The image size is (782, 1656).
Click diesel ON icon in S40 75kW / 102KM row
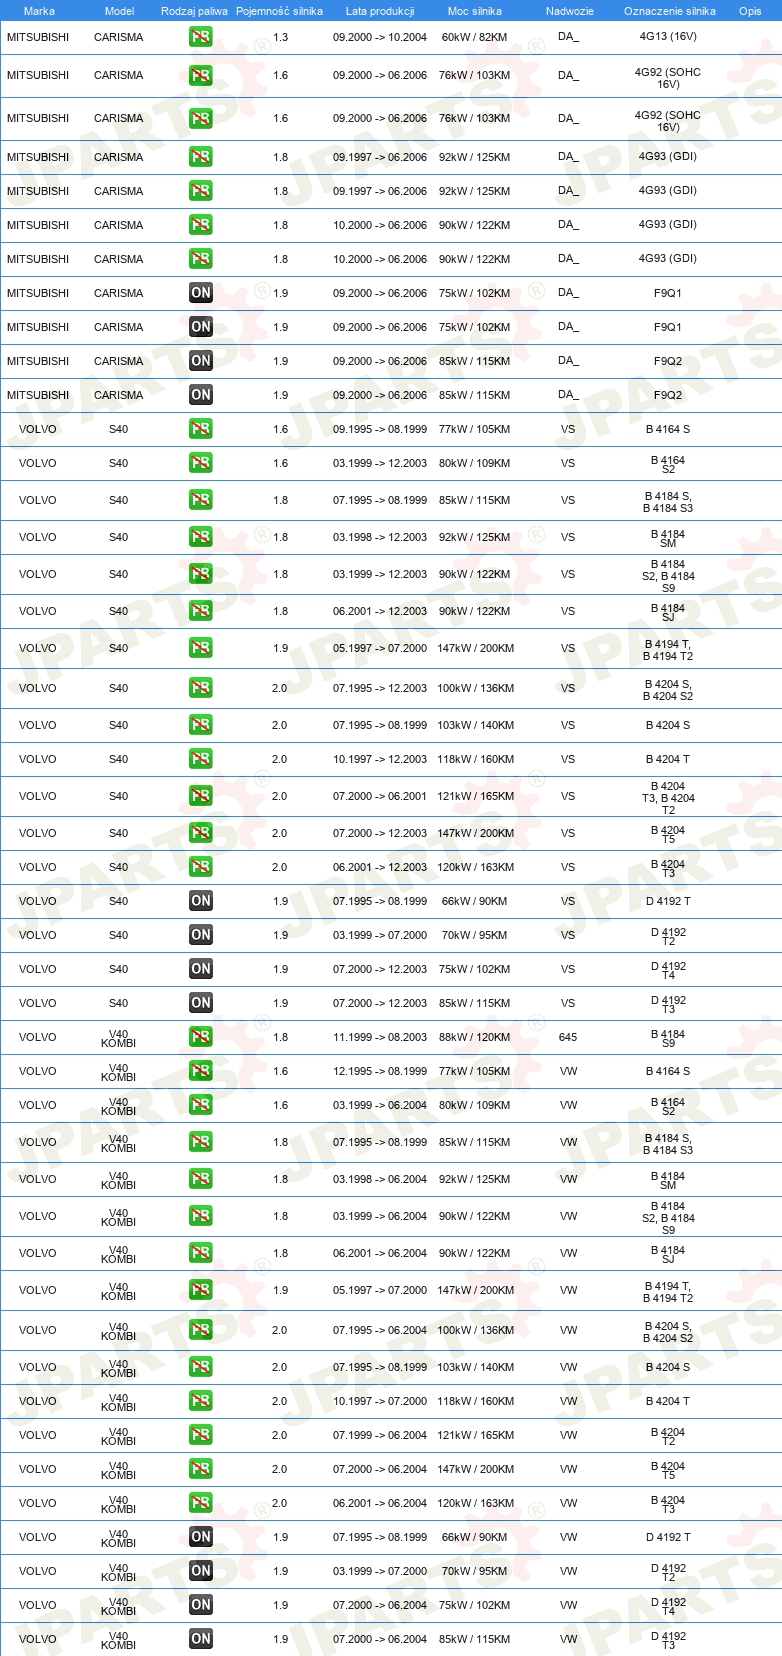pos(201,969)
